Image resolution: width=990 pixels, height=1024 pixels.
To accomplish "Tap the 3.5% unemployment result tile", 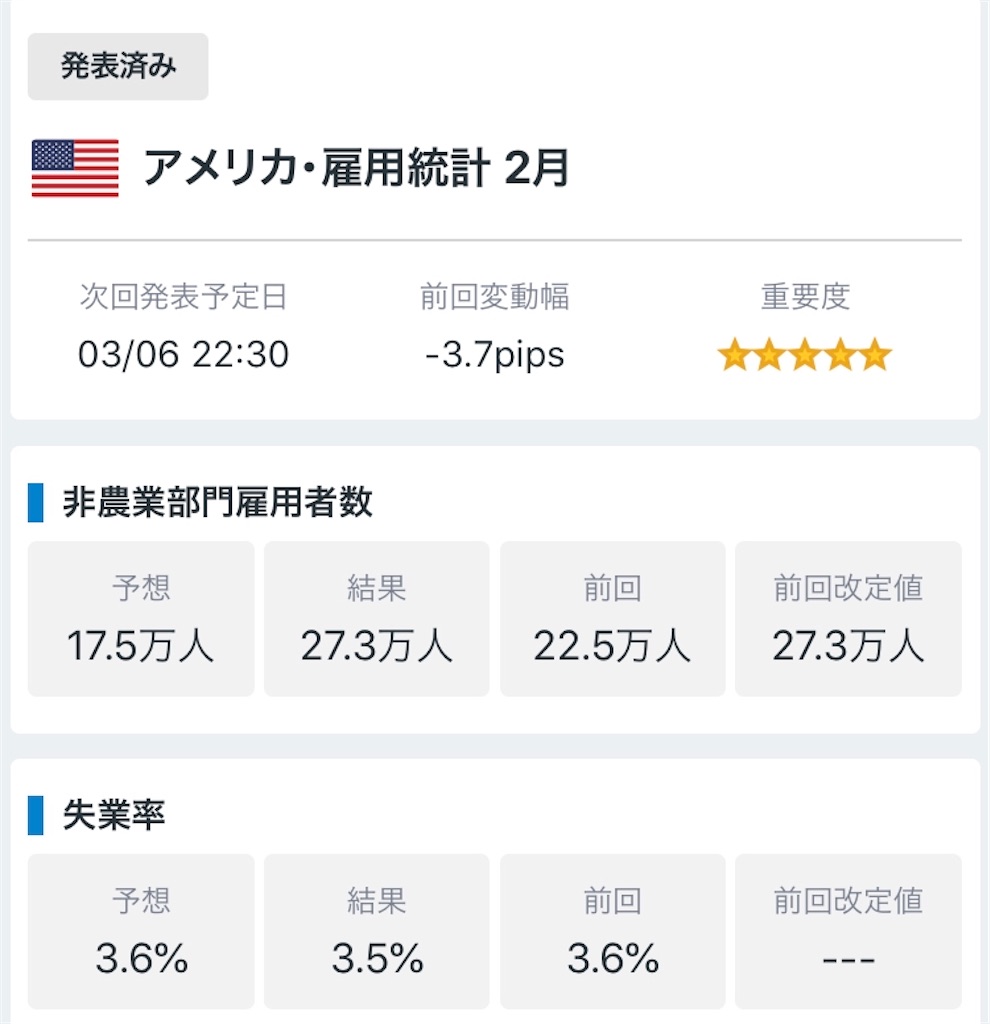I will (x=377, y=931).
